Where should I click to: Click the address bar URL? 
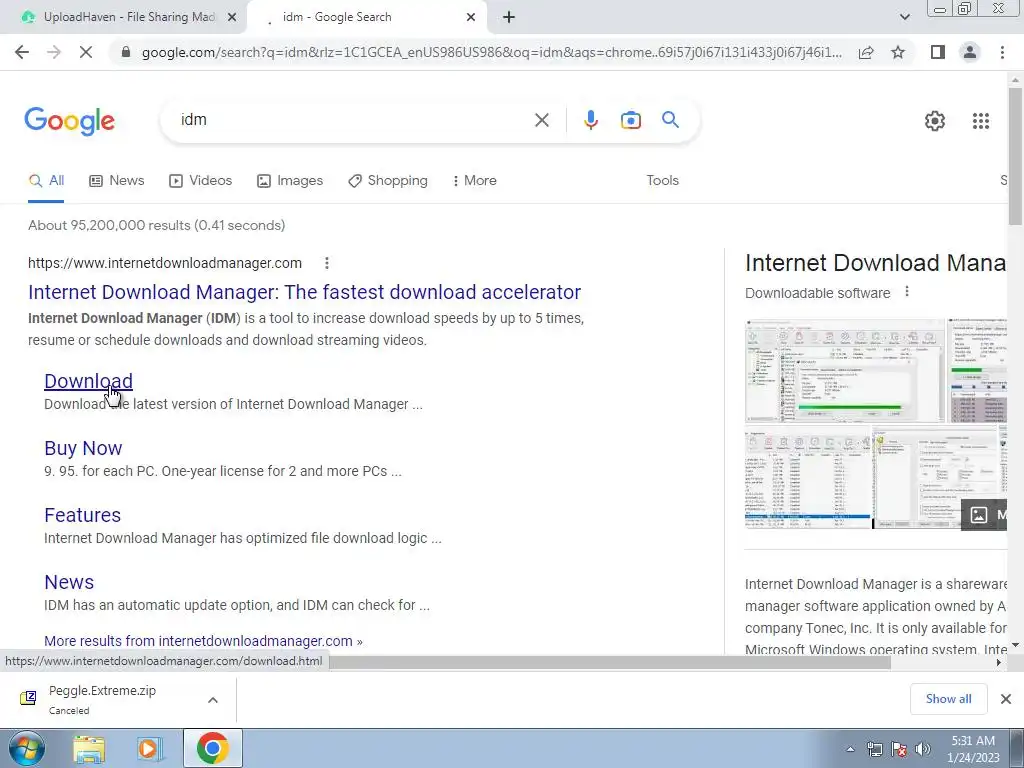(491, 52)
